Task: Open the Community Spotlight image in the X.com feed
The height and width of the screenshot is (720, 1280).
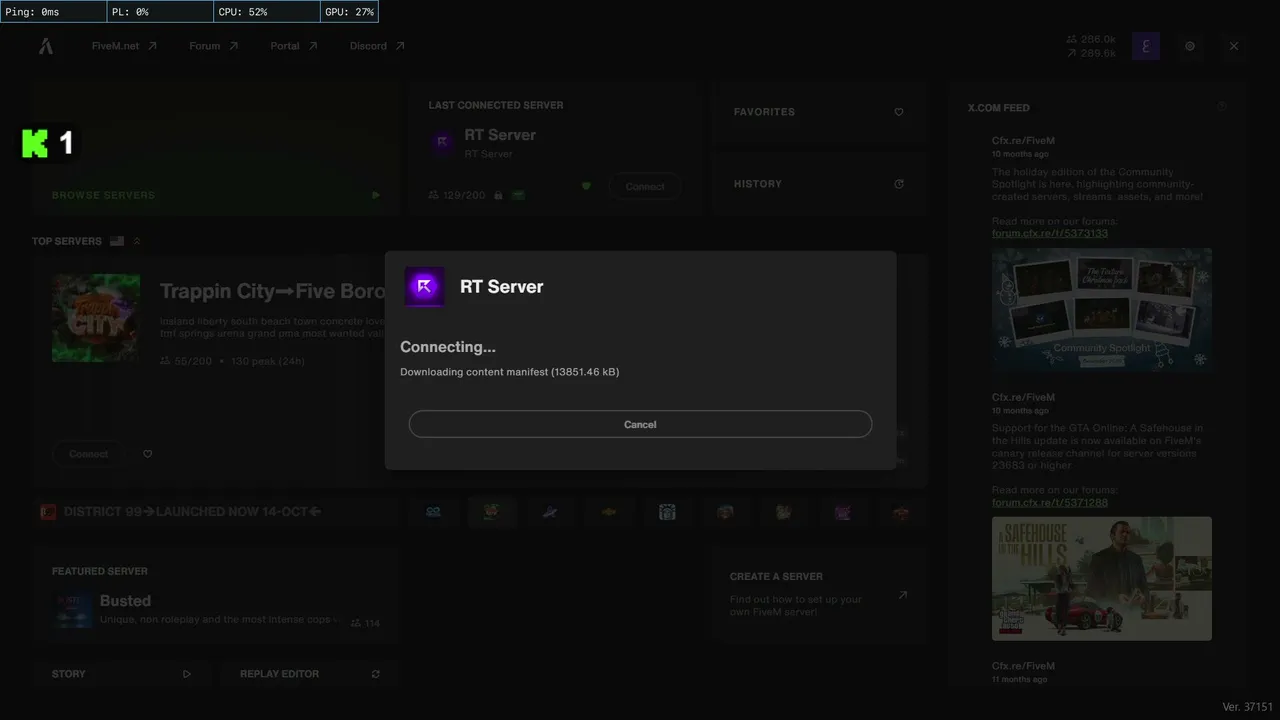Action: 1102,310
